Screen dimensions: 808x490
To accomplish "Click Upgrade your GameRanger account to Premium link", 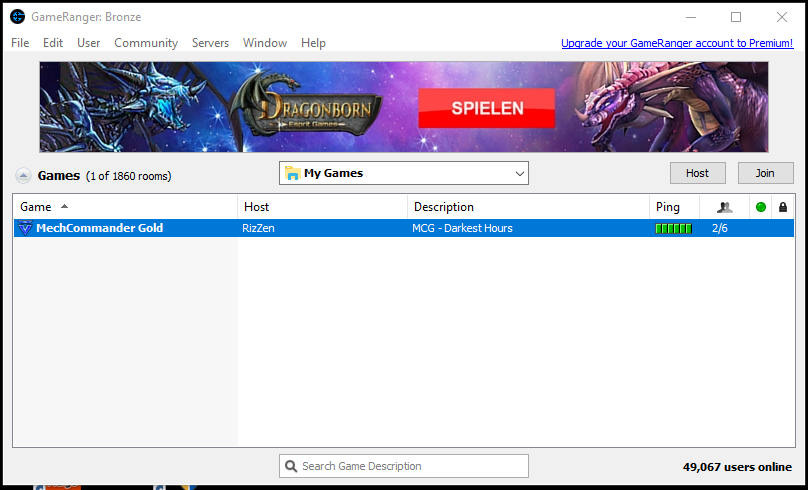I will [677, 43].
